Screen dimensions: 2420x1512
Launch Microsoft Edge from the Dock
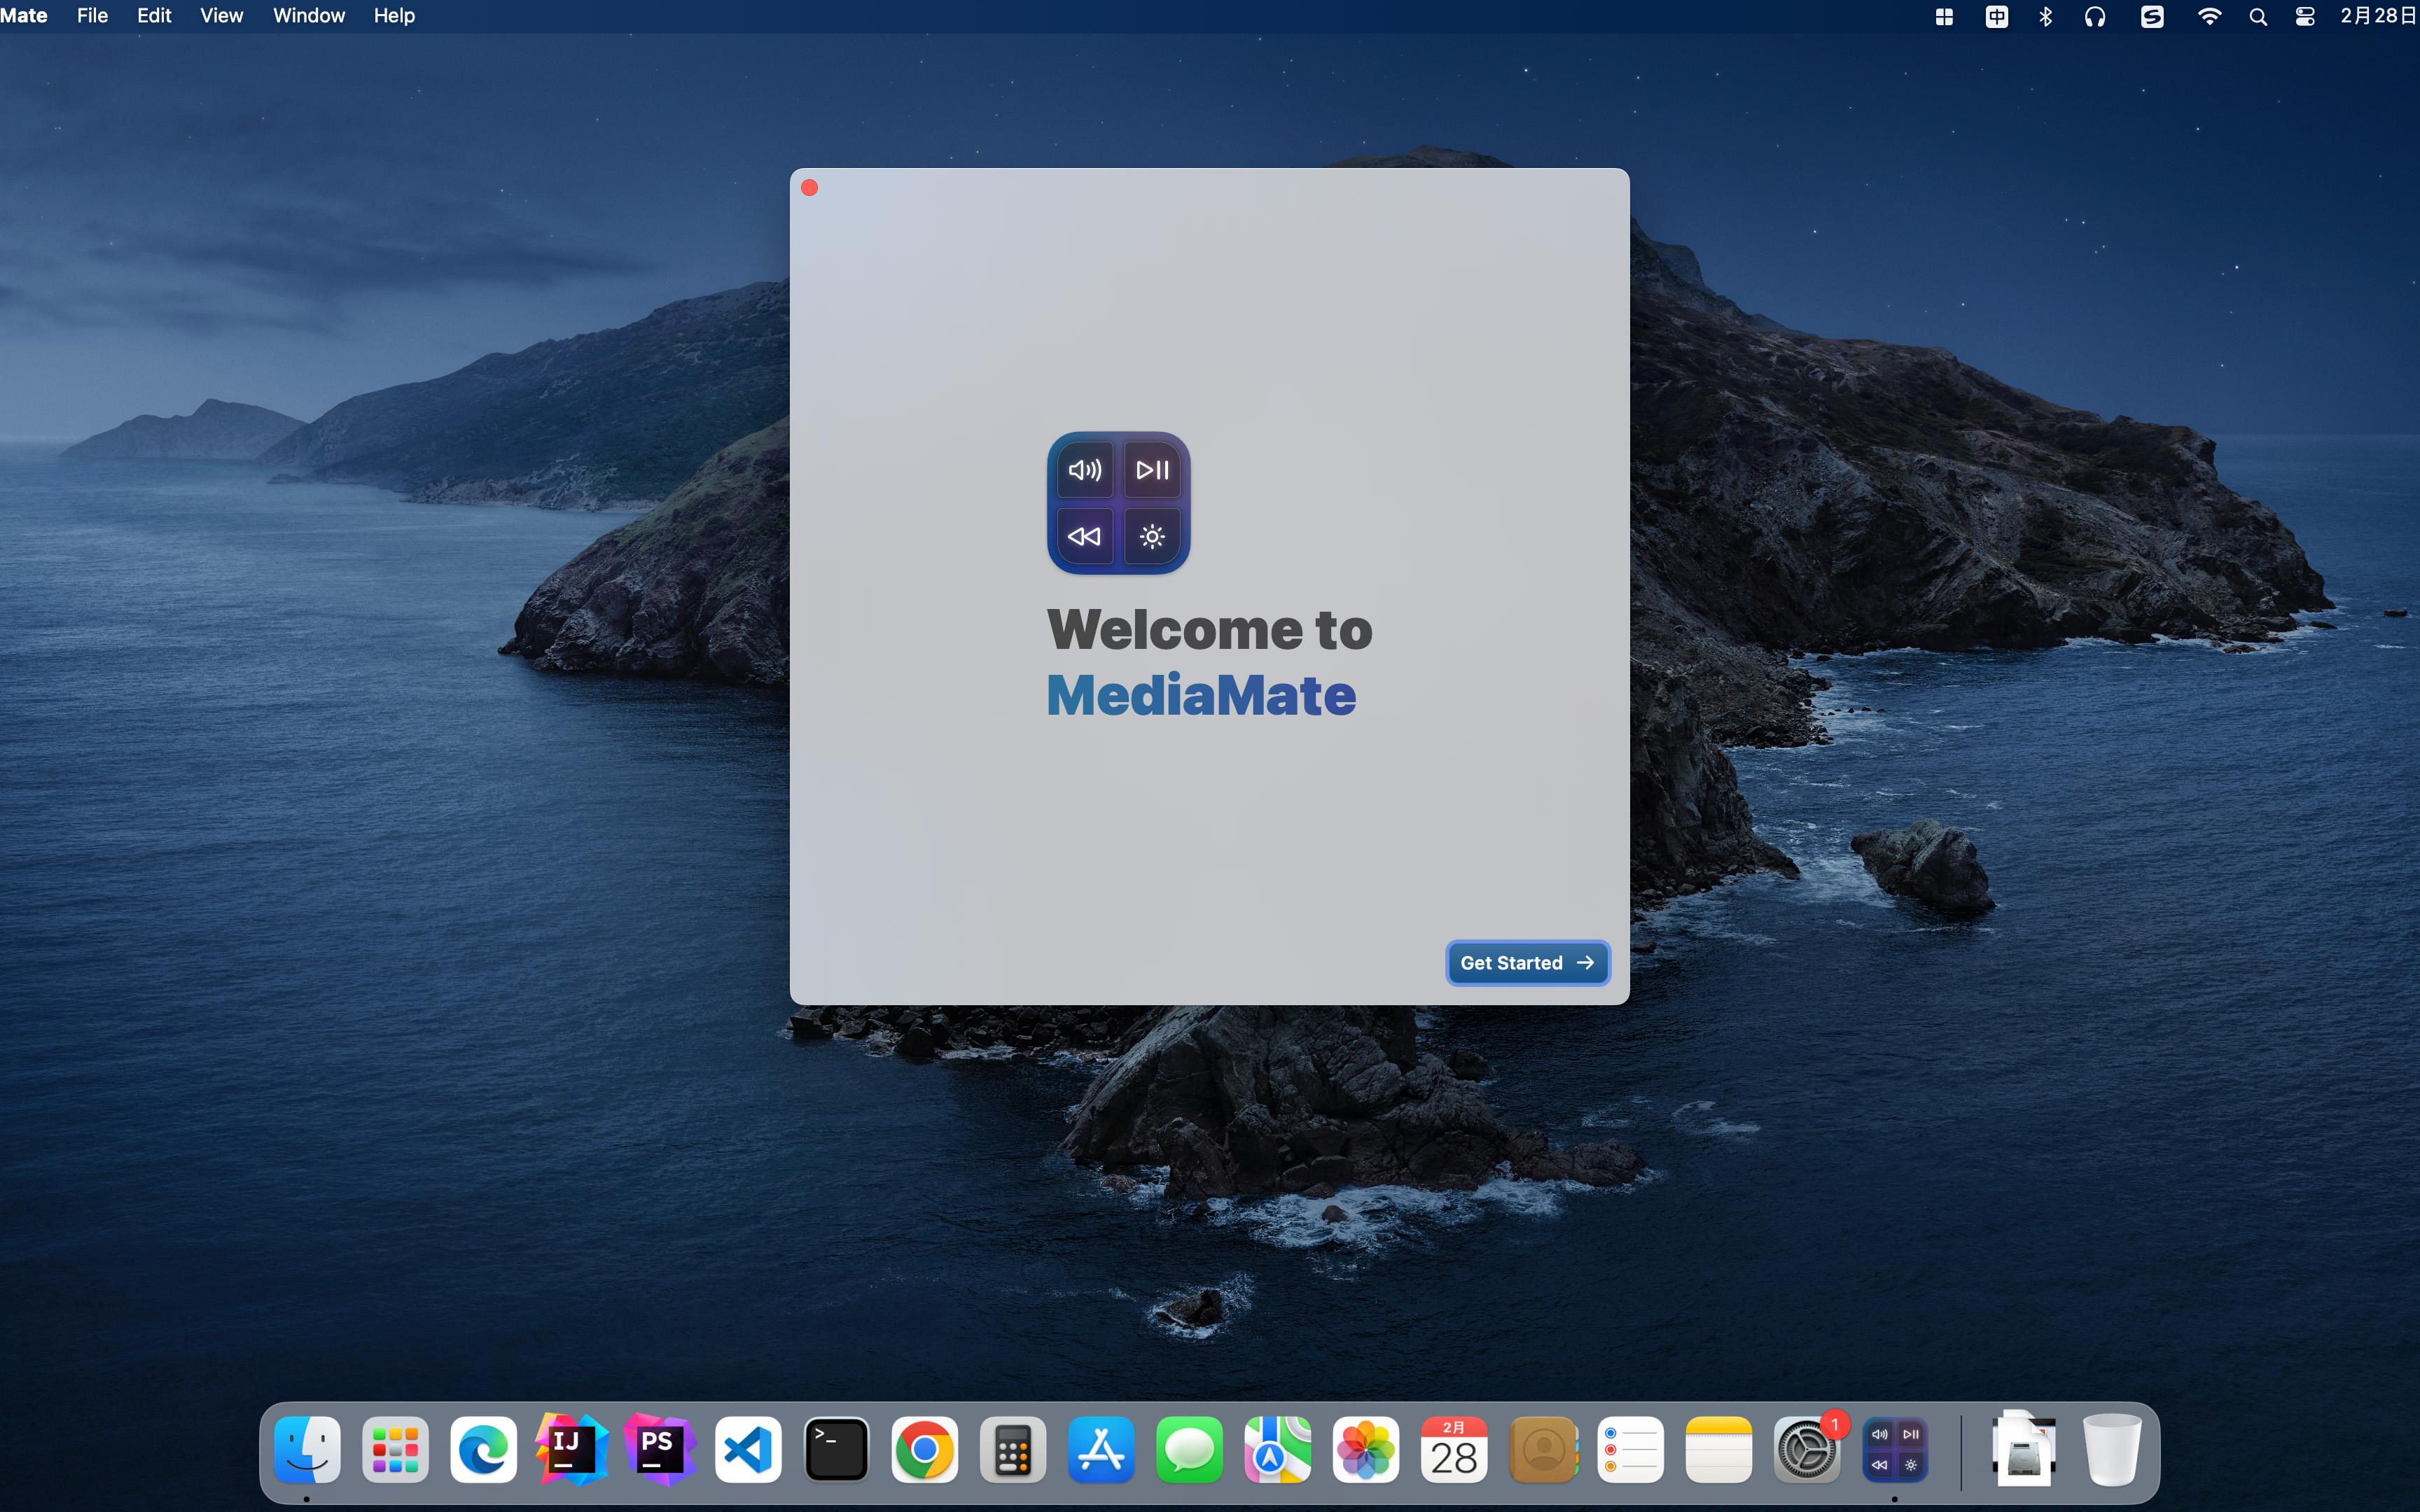(x=483, y=1449)
